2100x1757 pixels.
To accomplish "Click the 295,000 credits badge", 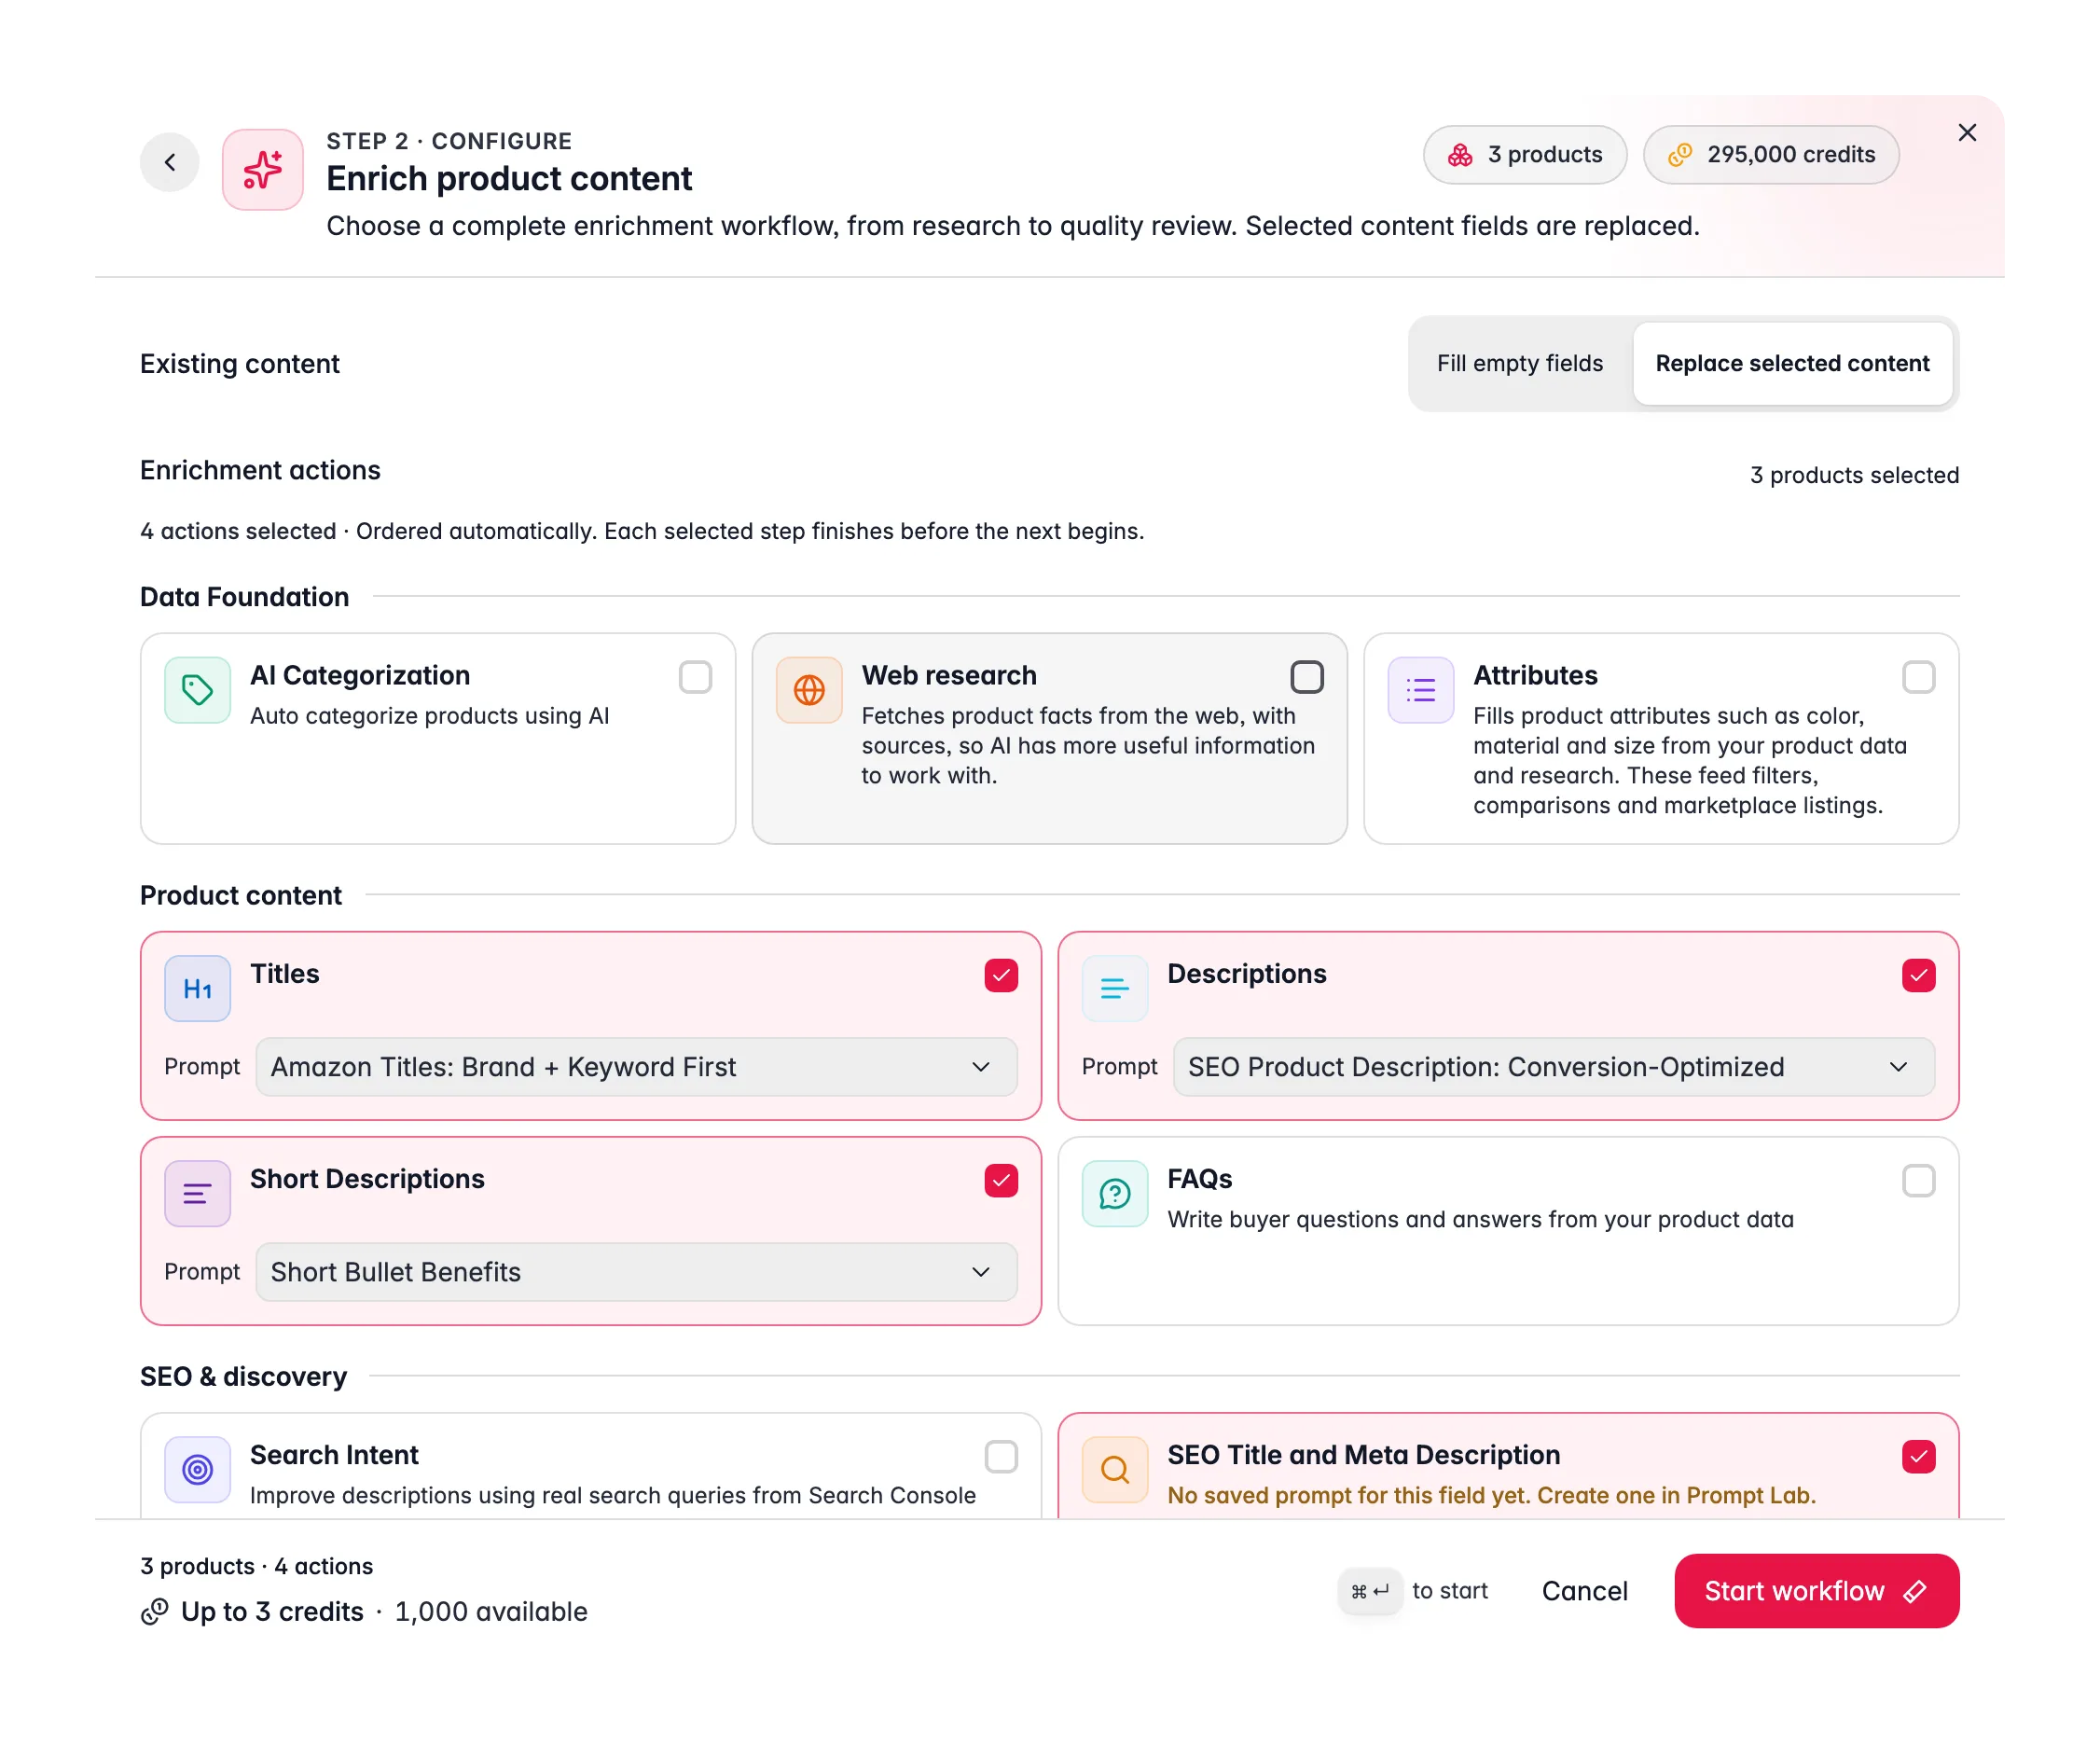I will pyautogui.click(x=1770, y=155).
